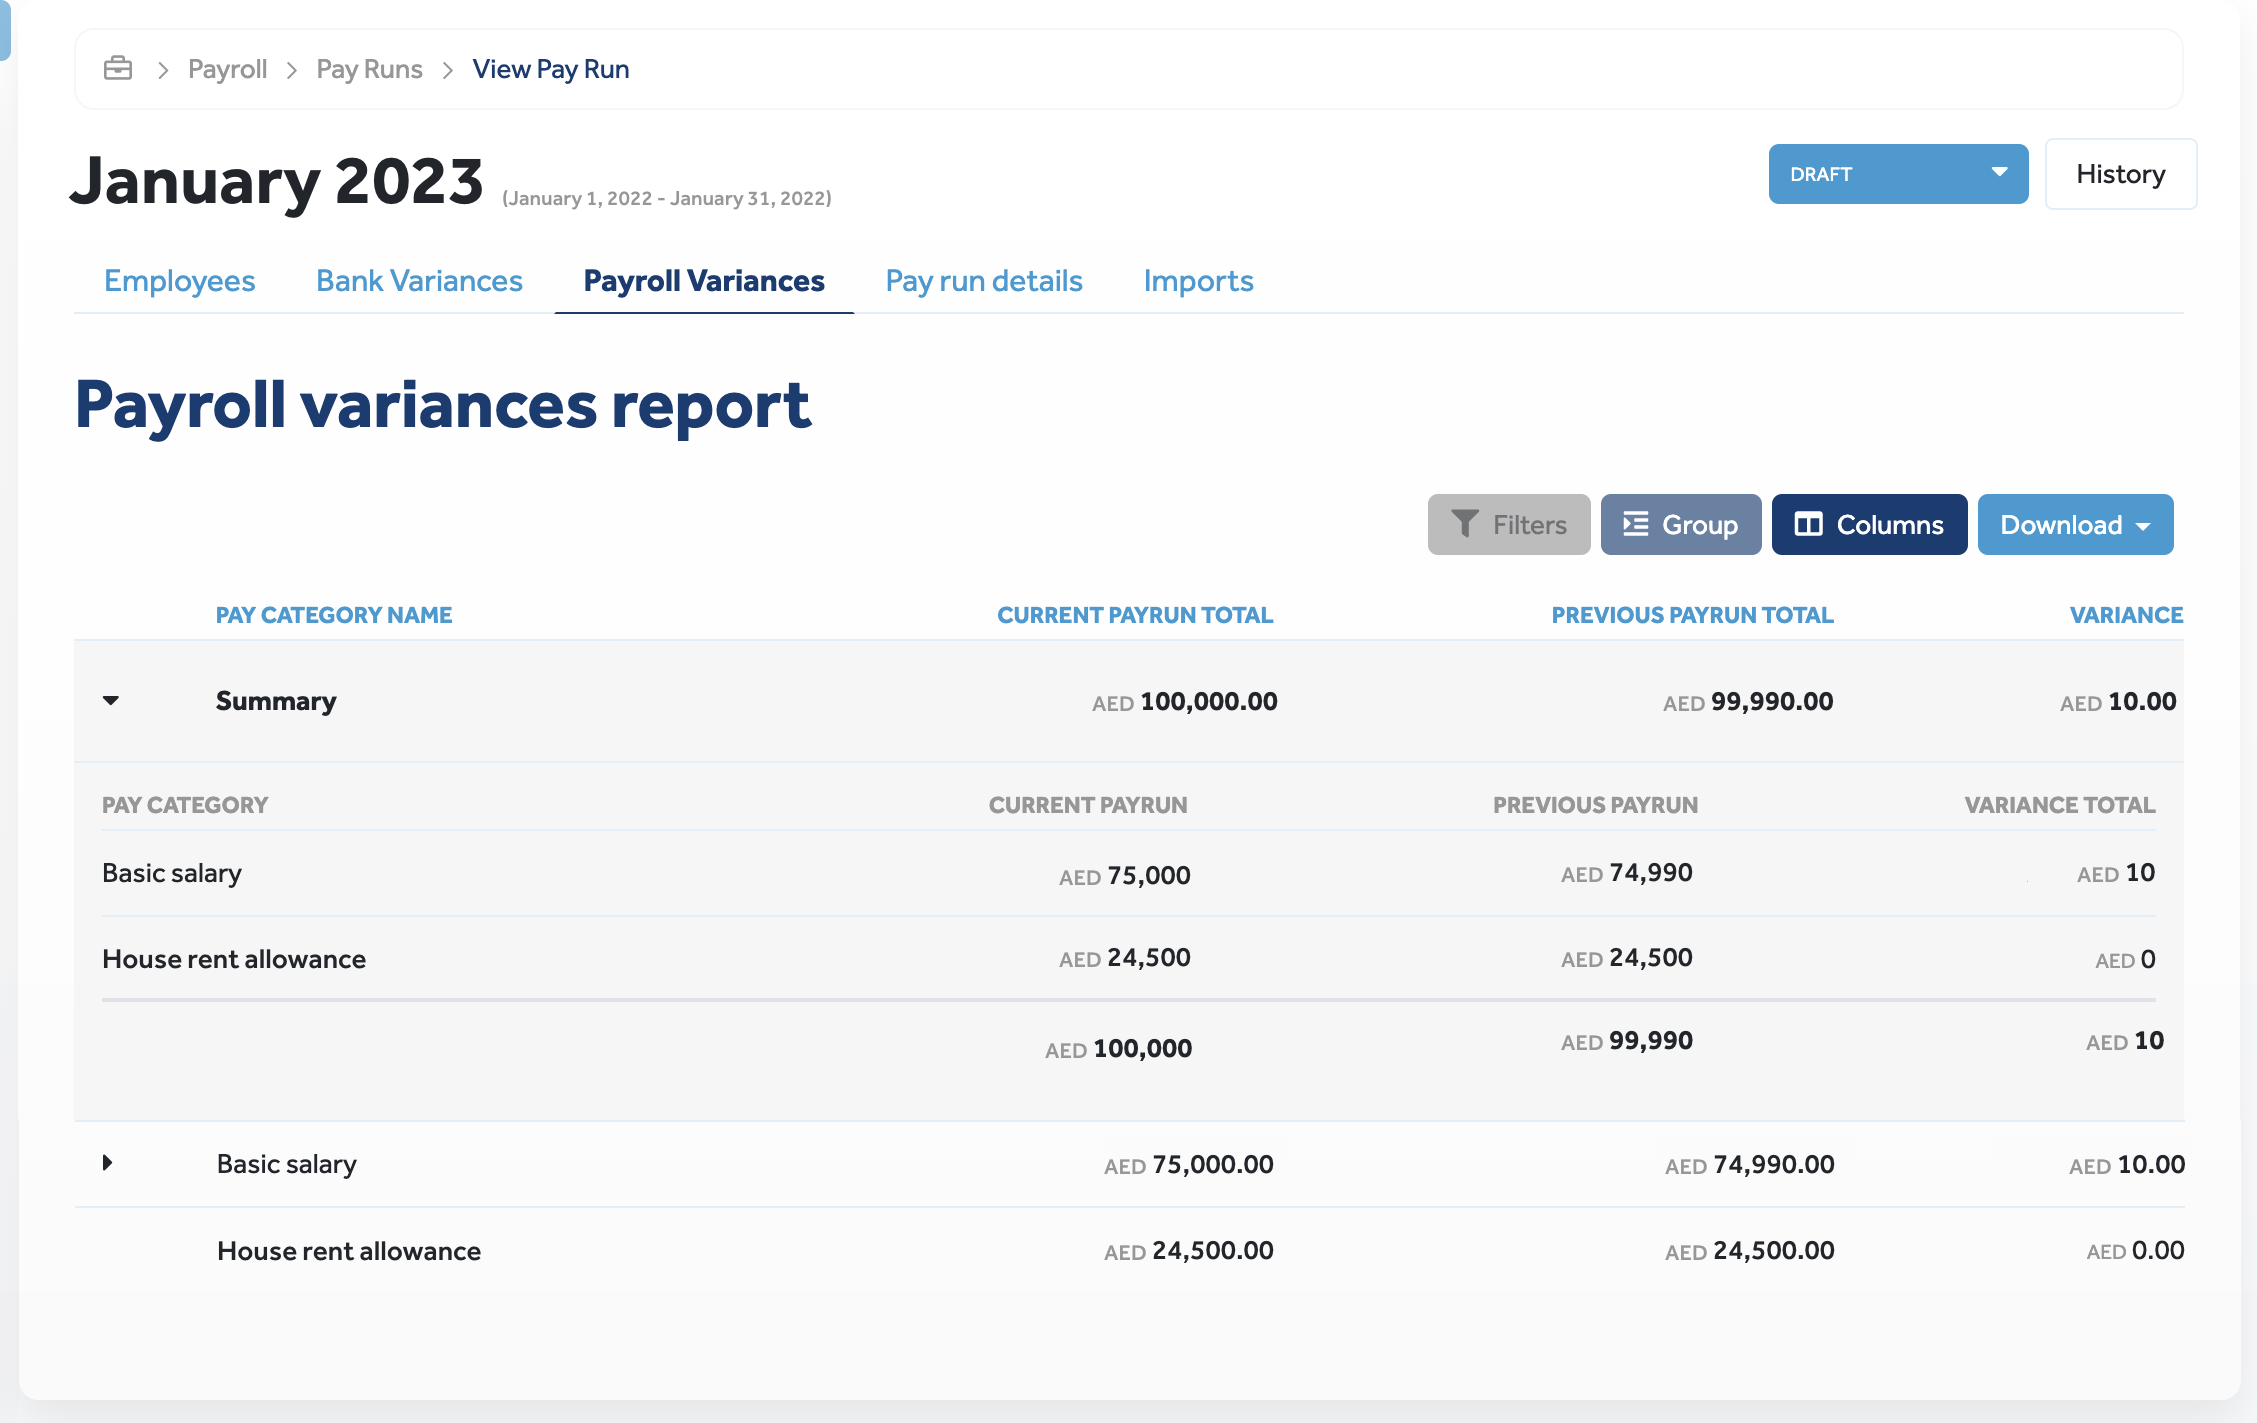This screenshot has width=2257, height=1423.
Task: Open the DRAFT status dropdown
Action: click(x=1897, y=174)
